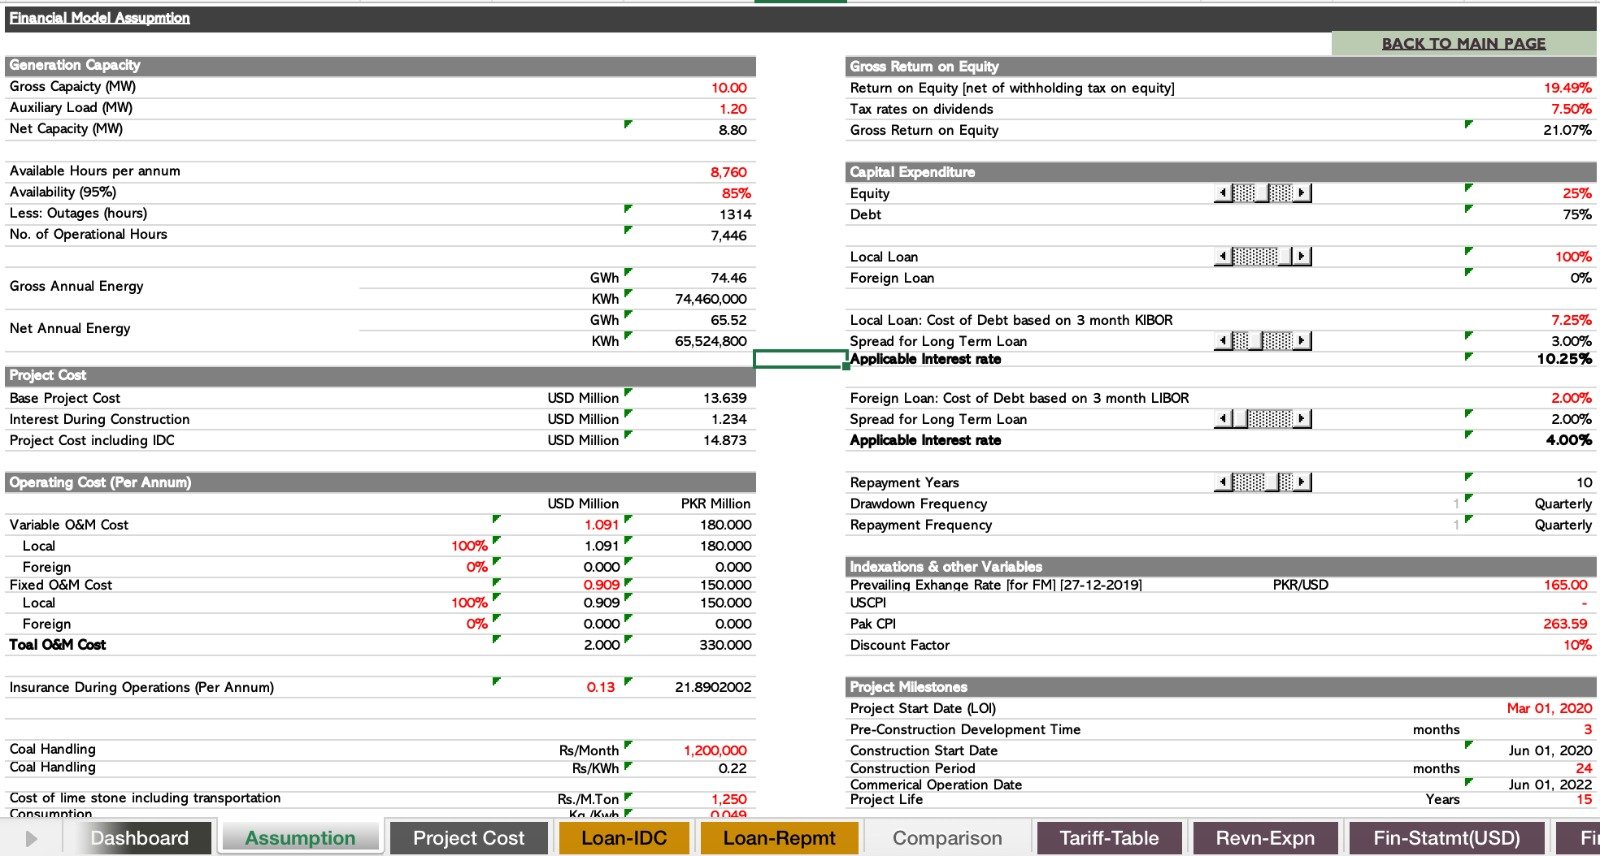Image resolution: width=1600 pixels, height=856 pixels.
Task: Select Interest During Construction value 1.234
Action: coord(729,419)
